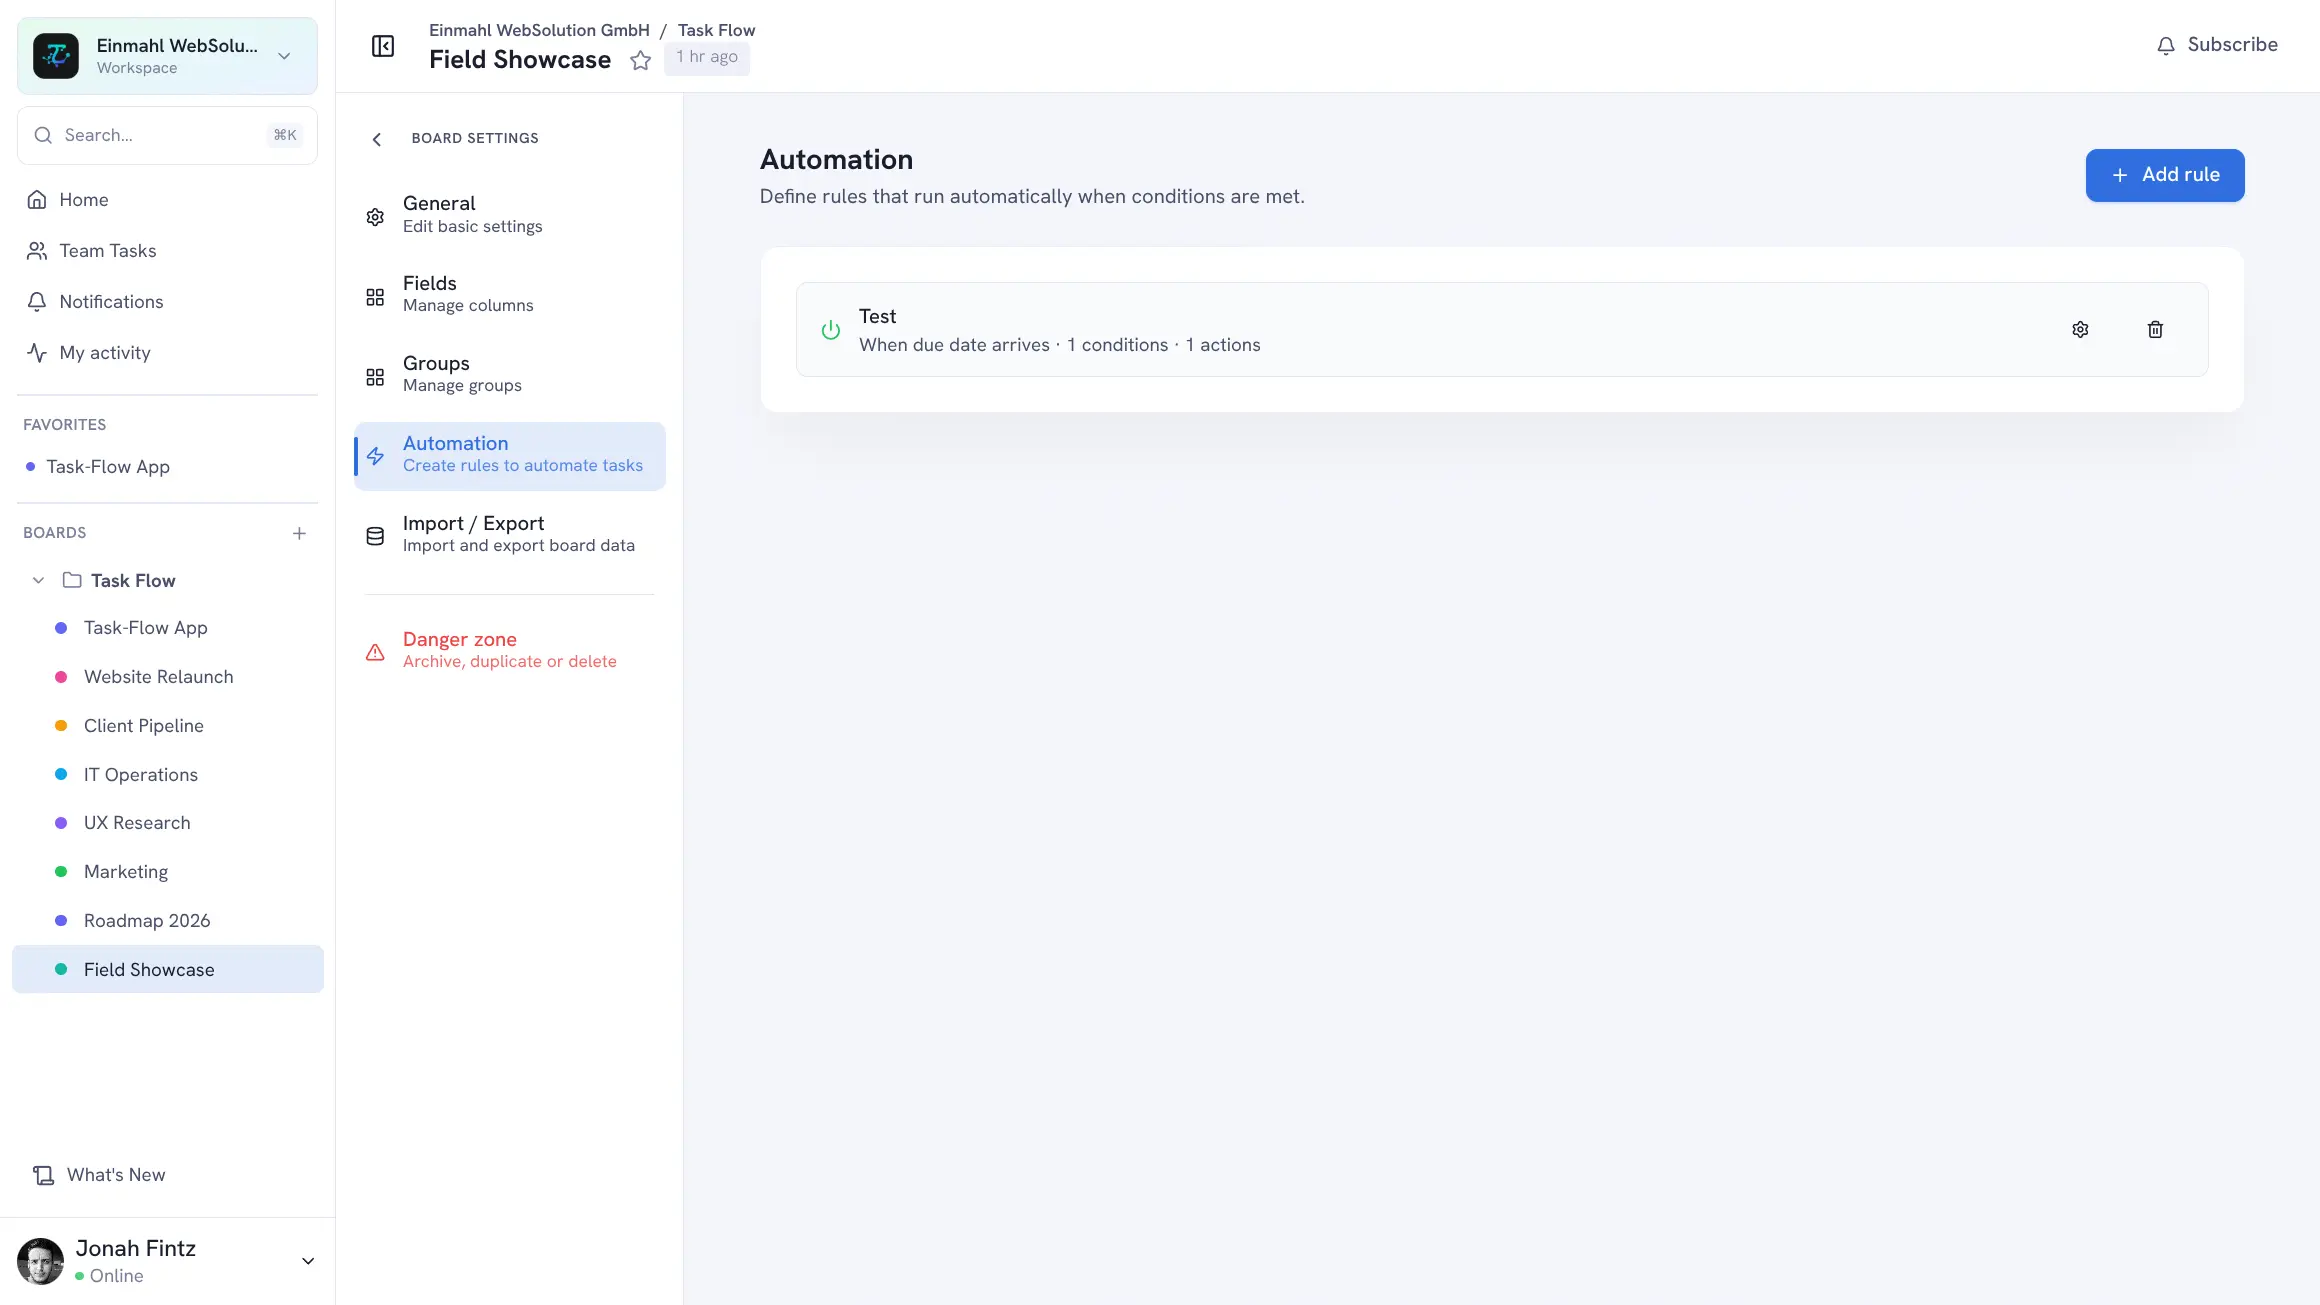The height and width of the screenshot is (1305, 2320).
Task: Open Team Tasks page
Action: (168, 251)
